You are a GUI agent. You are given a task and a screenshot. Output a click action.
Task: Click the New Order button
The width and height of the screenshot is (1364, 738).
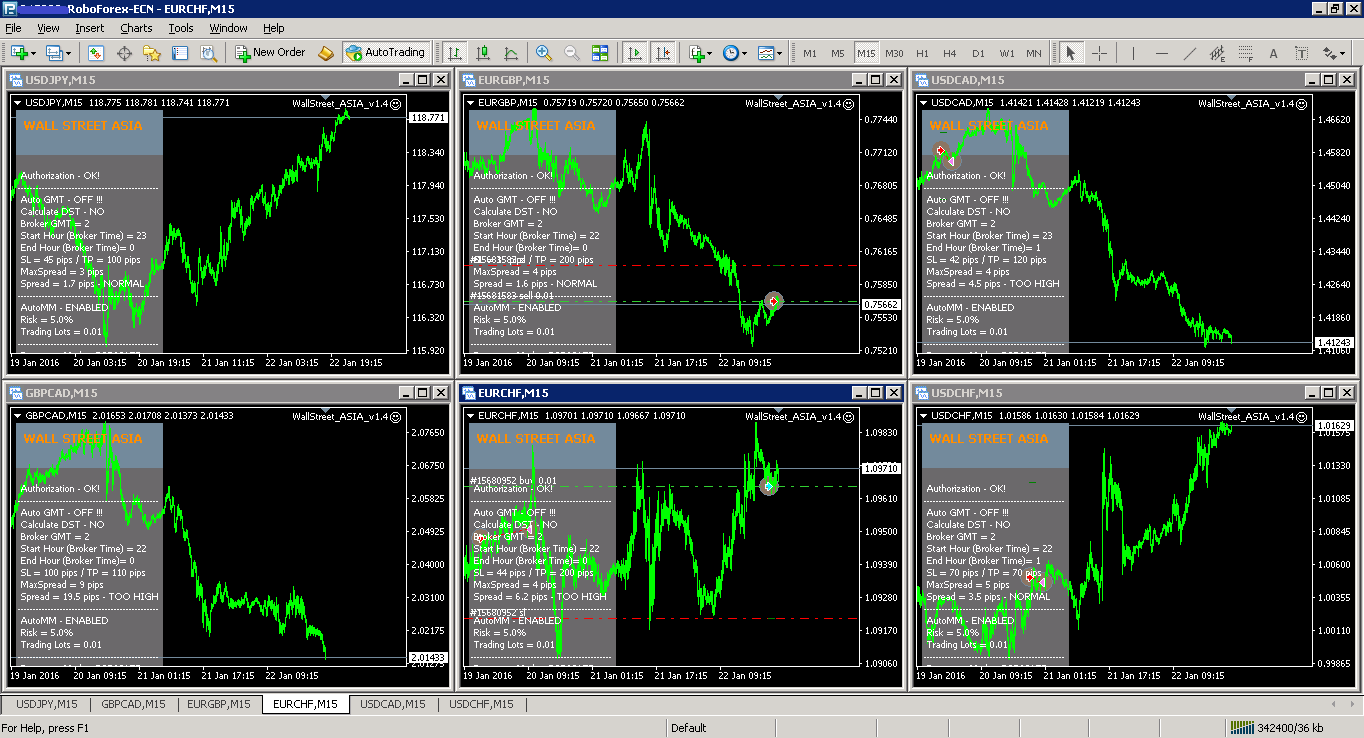(x=270, y=53)
